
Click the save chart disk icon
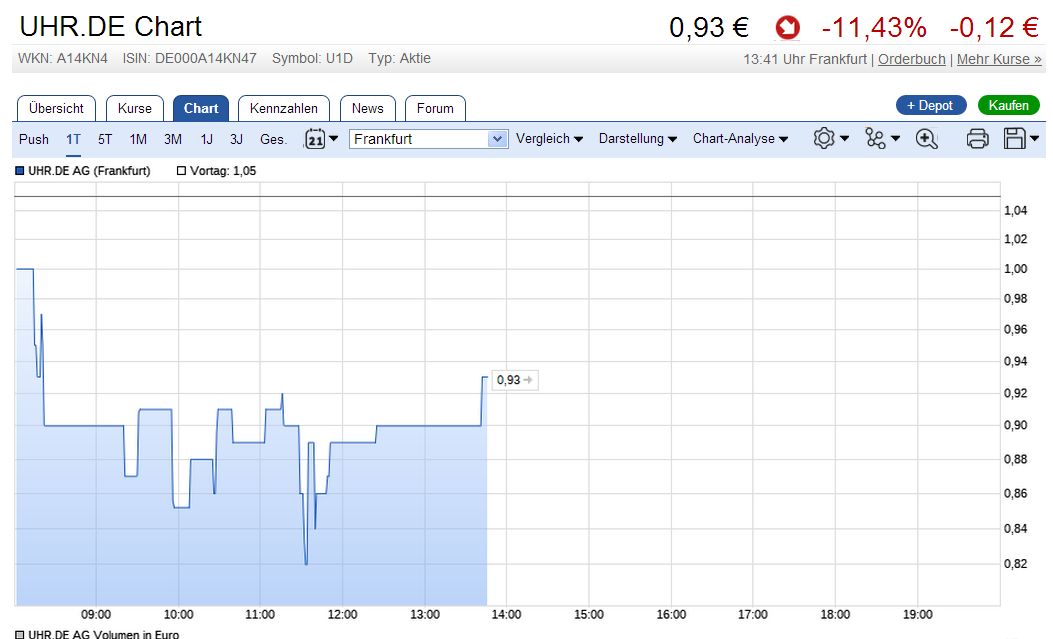coord(1015,139)
